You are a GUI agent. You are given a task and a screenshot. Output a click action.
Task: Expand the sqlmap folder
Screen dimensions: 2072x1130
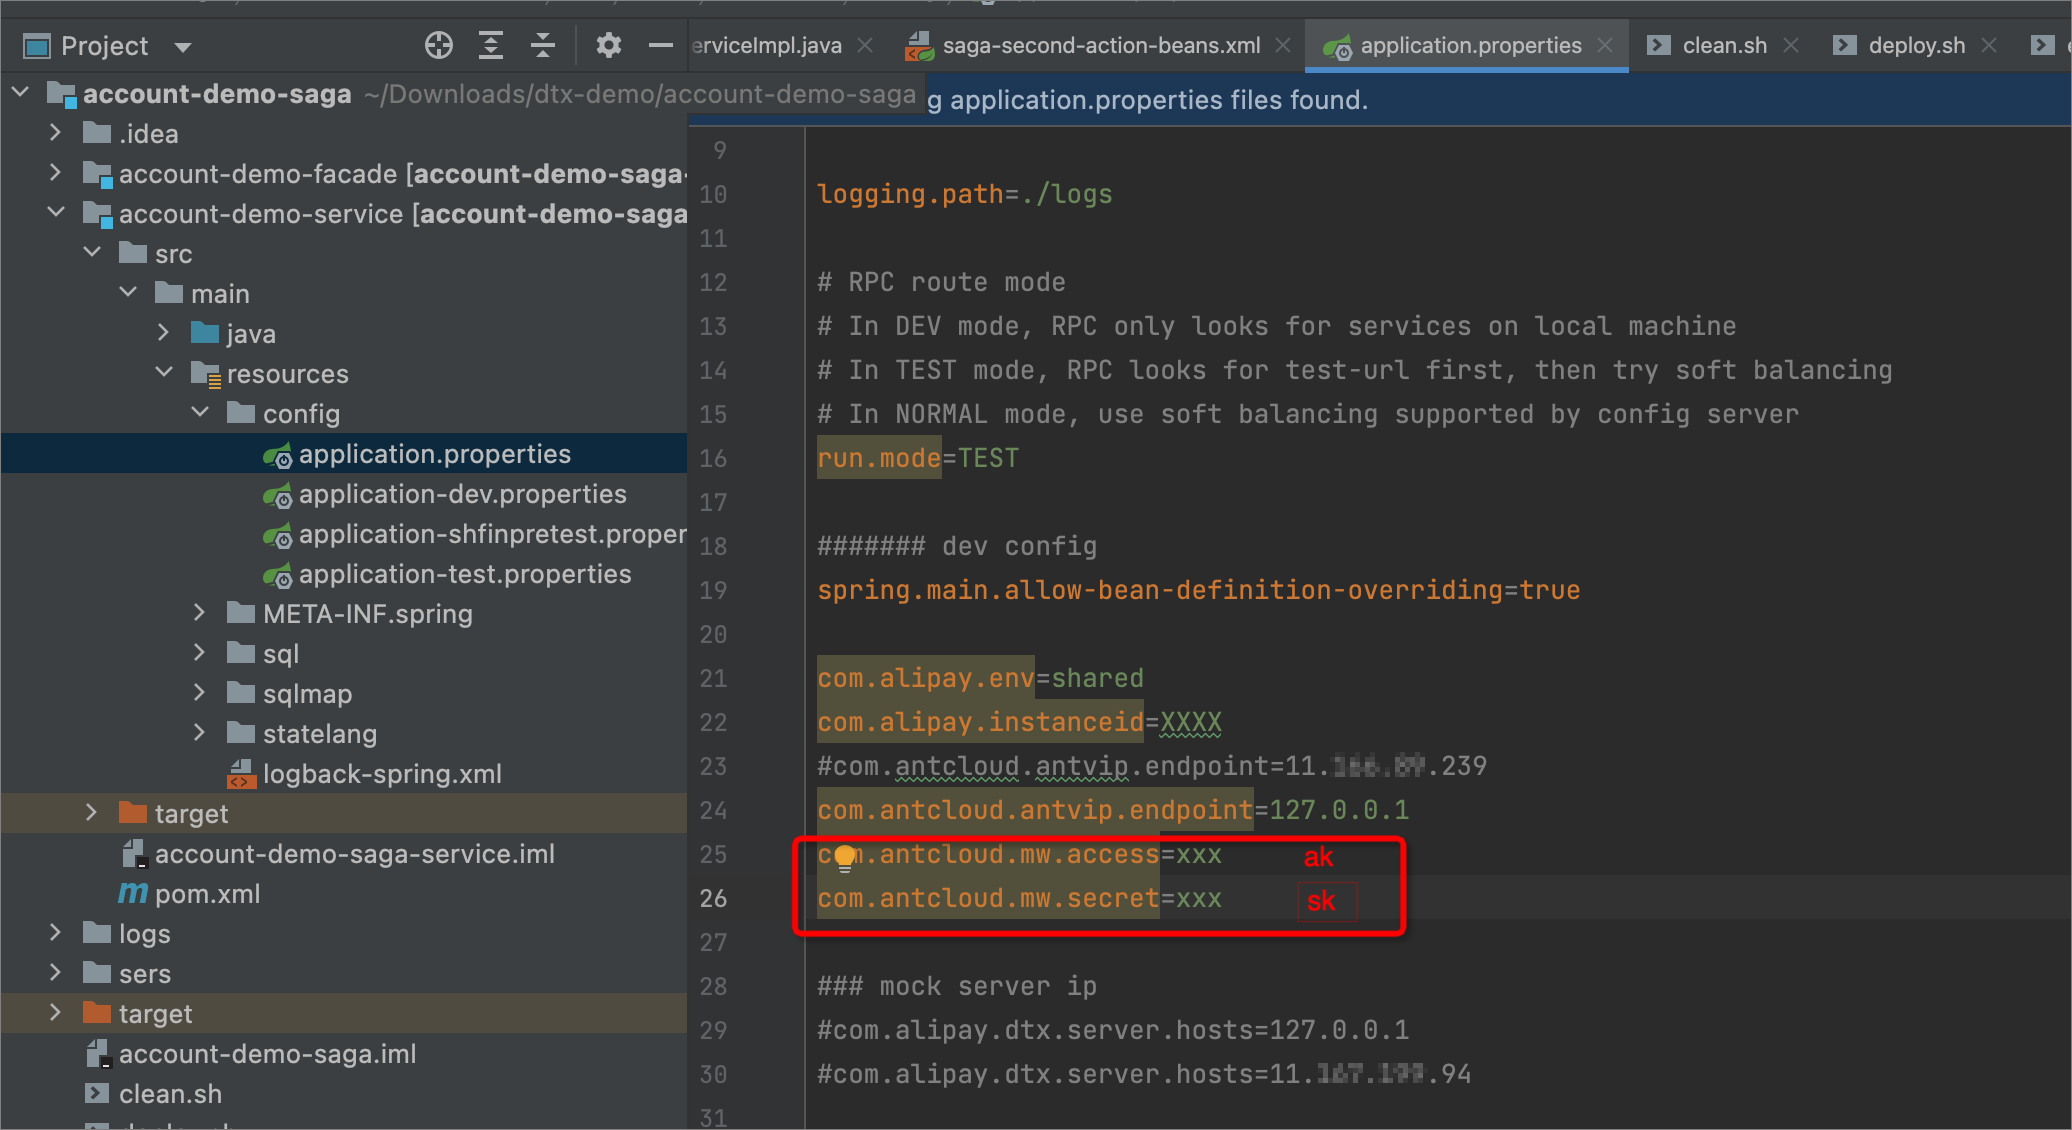(200, 692)
